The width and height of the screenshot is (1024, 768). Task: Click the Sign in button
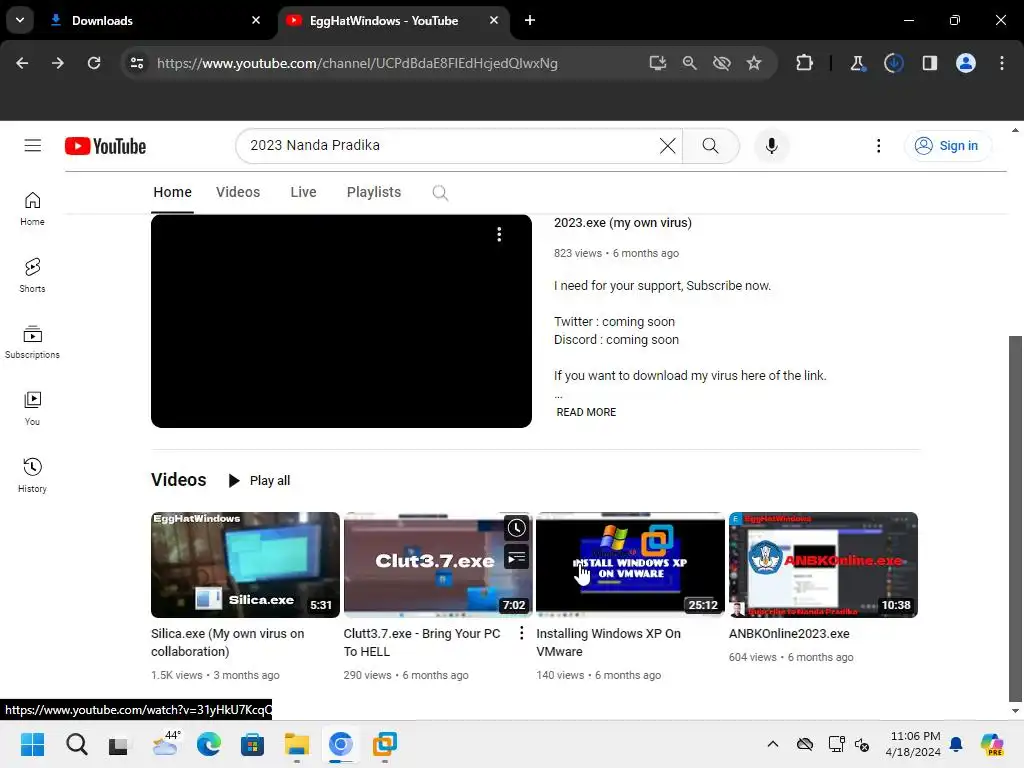click(x=948, y=146)
